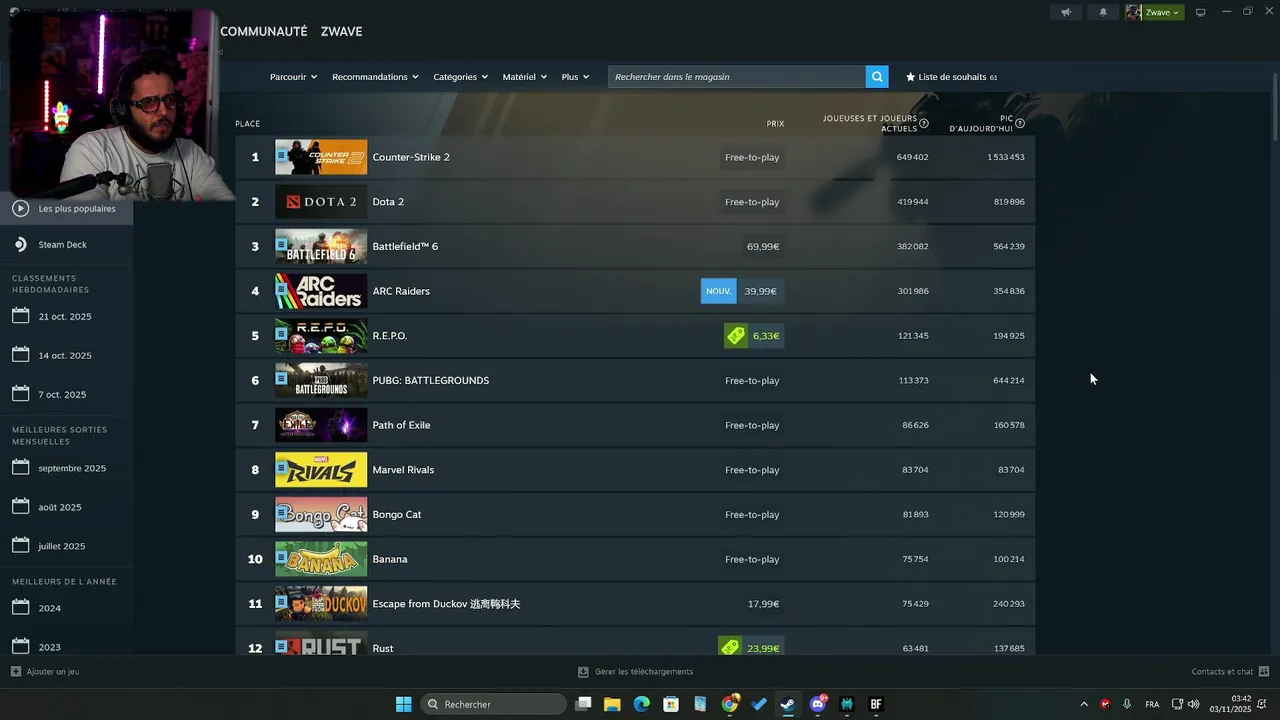Open the BF app in the taskbar

pos(876,704)
